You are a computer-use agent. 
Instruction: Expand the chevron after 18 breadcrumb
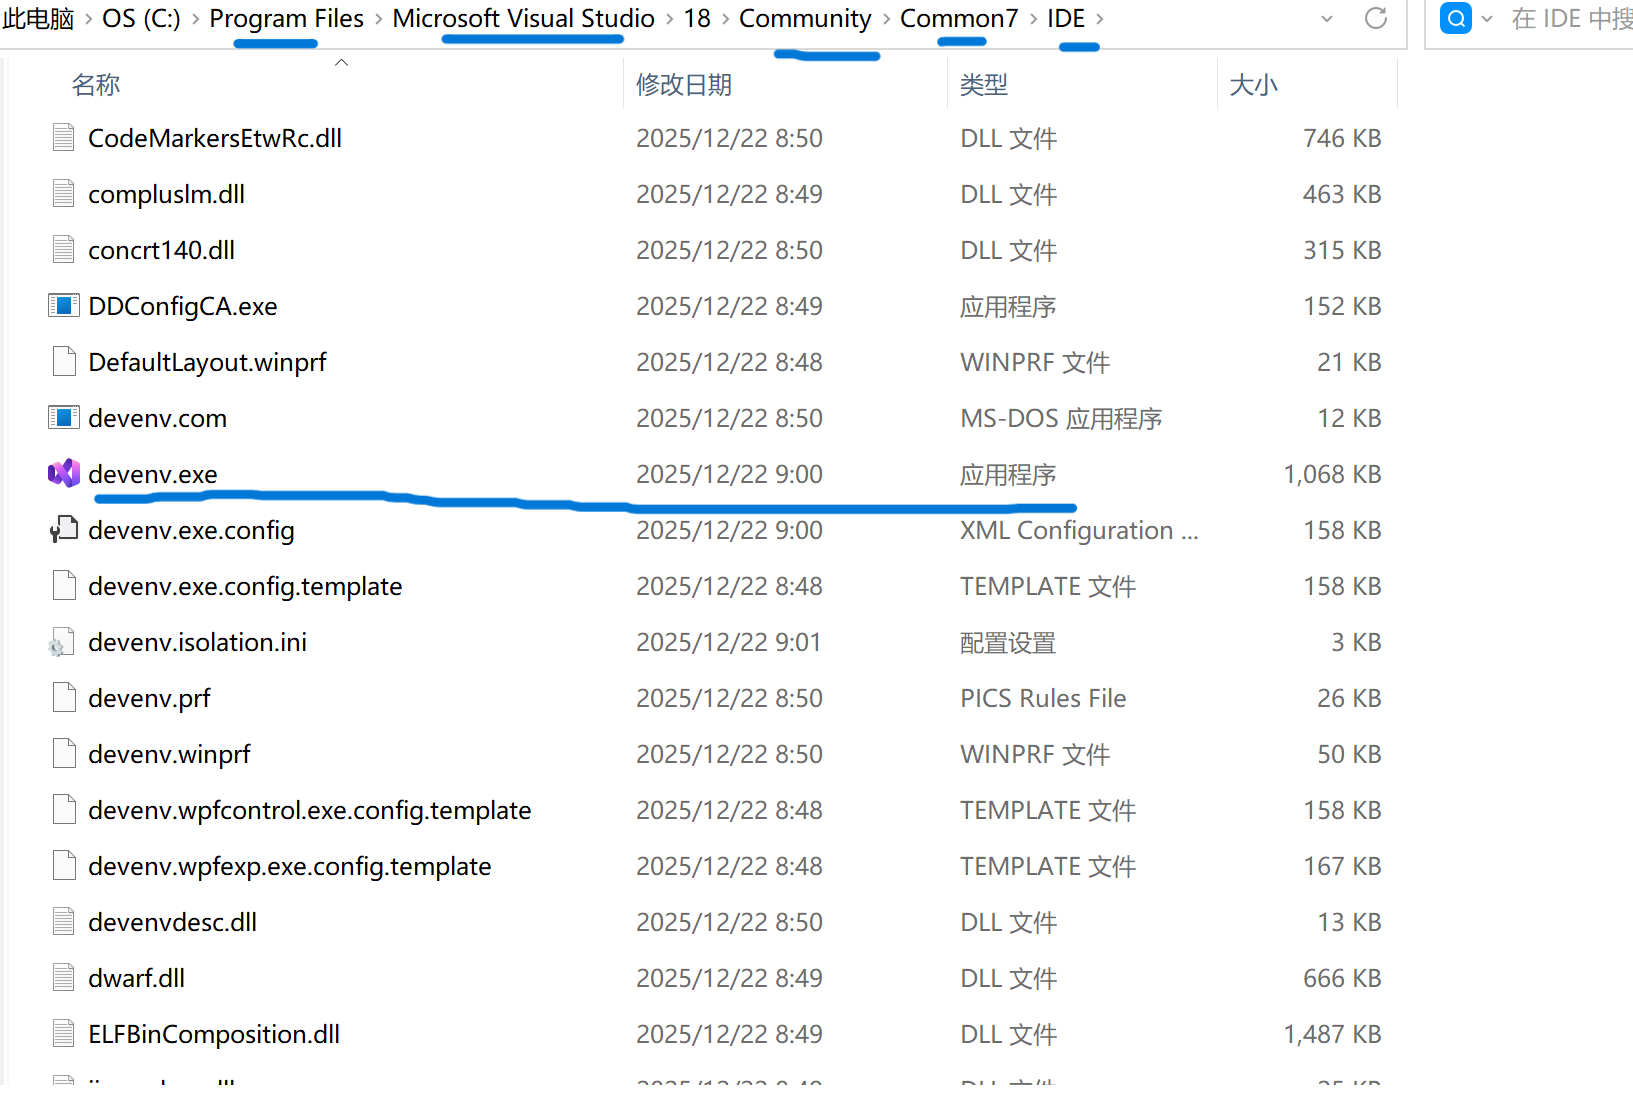click(725, 19)
